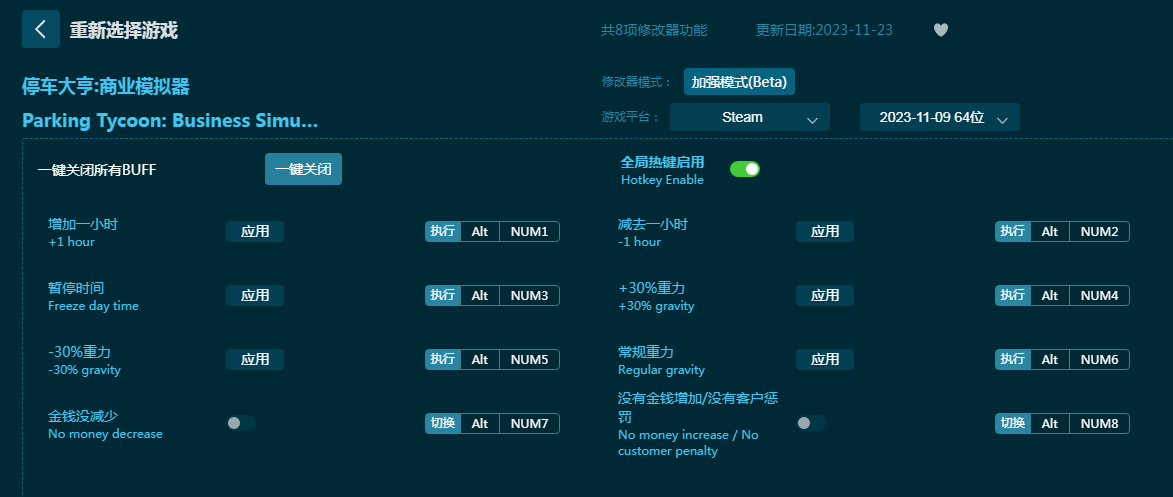
Task: Apply the +30% gravity option
Action: 825,296
